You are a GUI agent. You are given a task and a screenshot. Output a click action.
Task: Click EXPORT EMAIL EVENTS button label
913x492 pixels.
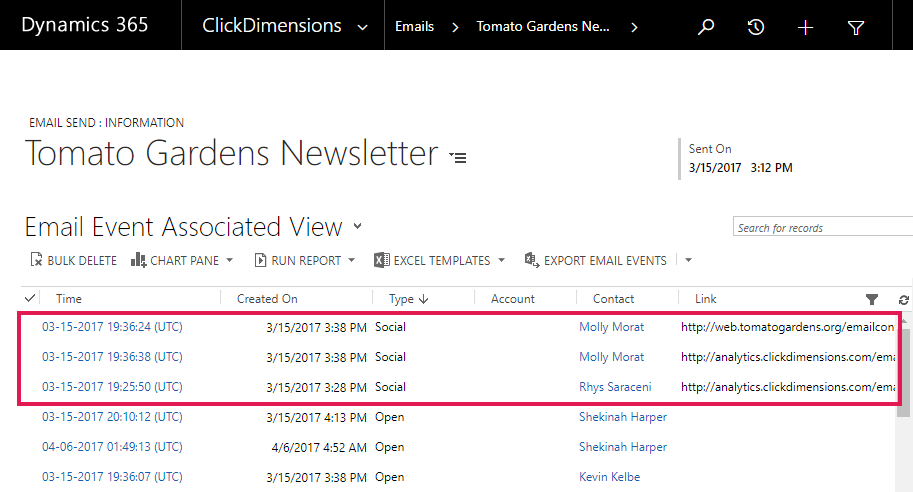click(605, 261)
